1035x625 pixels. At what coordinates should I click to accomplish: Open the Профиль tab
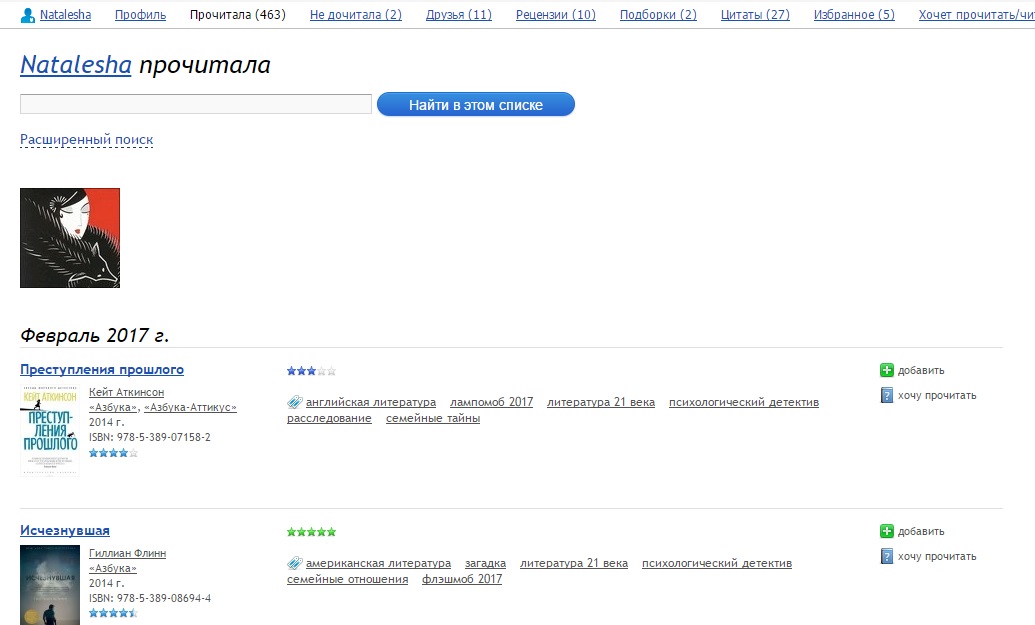click(141, 15)
